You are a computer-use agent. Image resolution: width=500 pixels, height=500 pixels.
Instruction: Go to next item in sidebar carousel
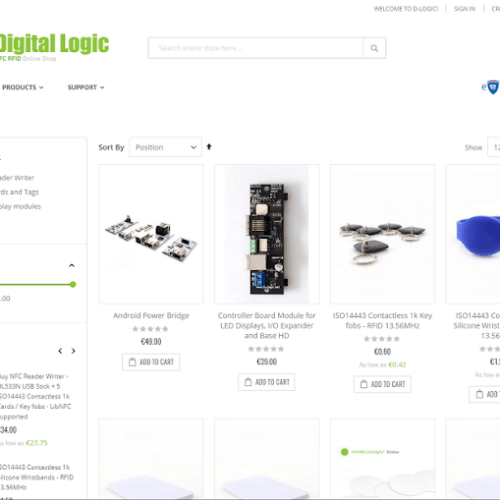click(x=73, y=351)
